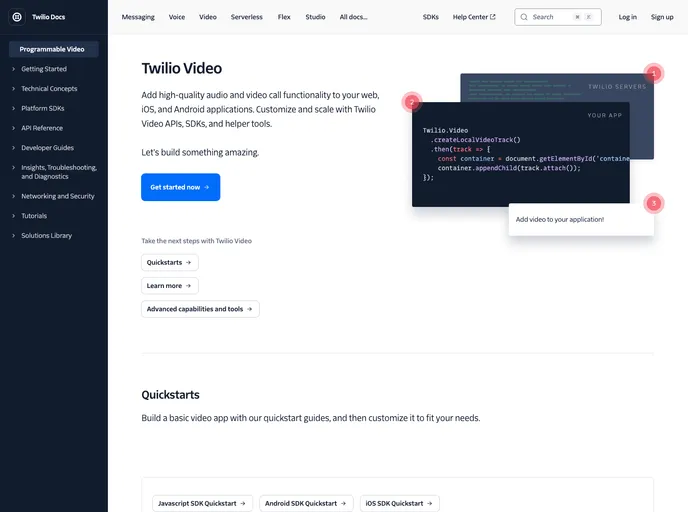This screenshot has width=688, height=512.
Task: Open the All docs... menu
Action: (353, 17)
